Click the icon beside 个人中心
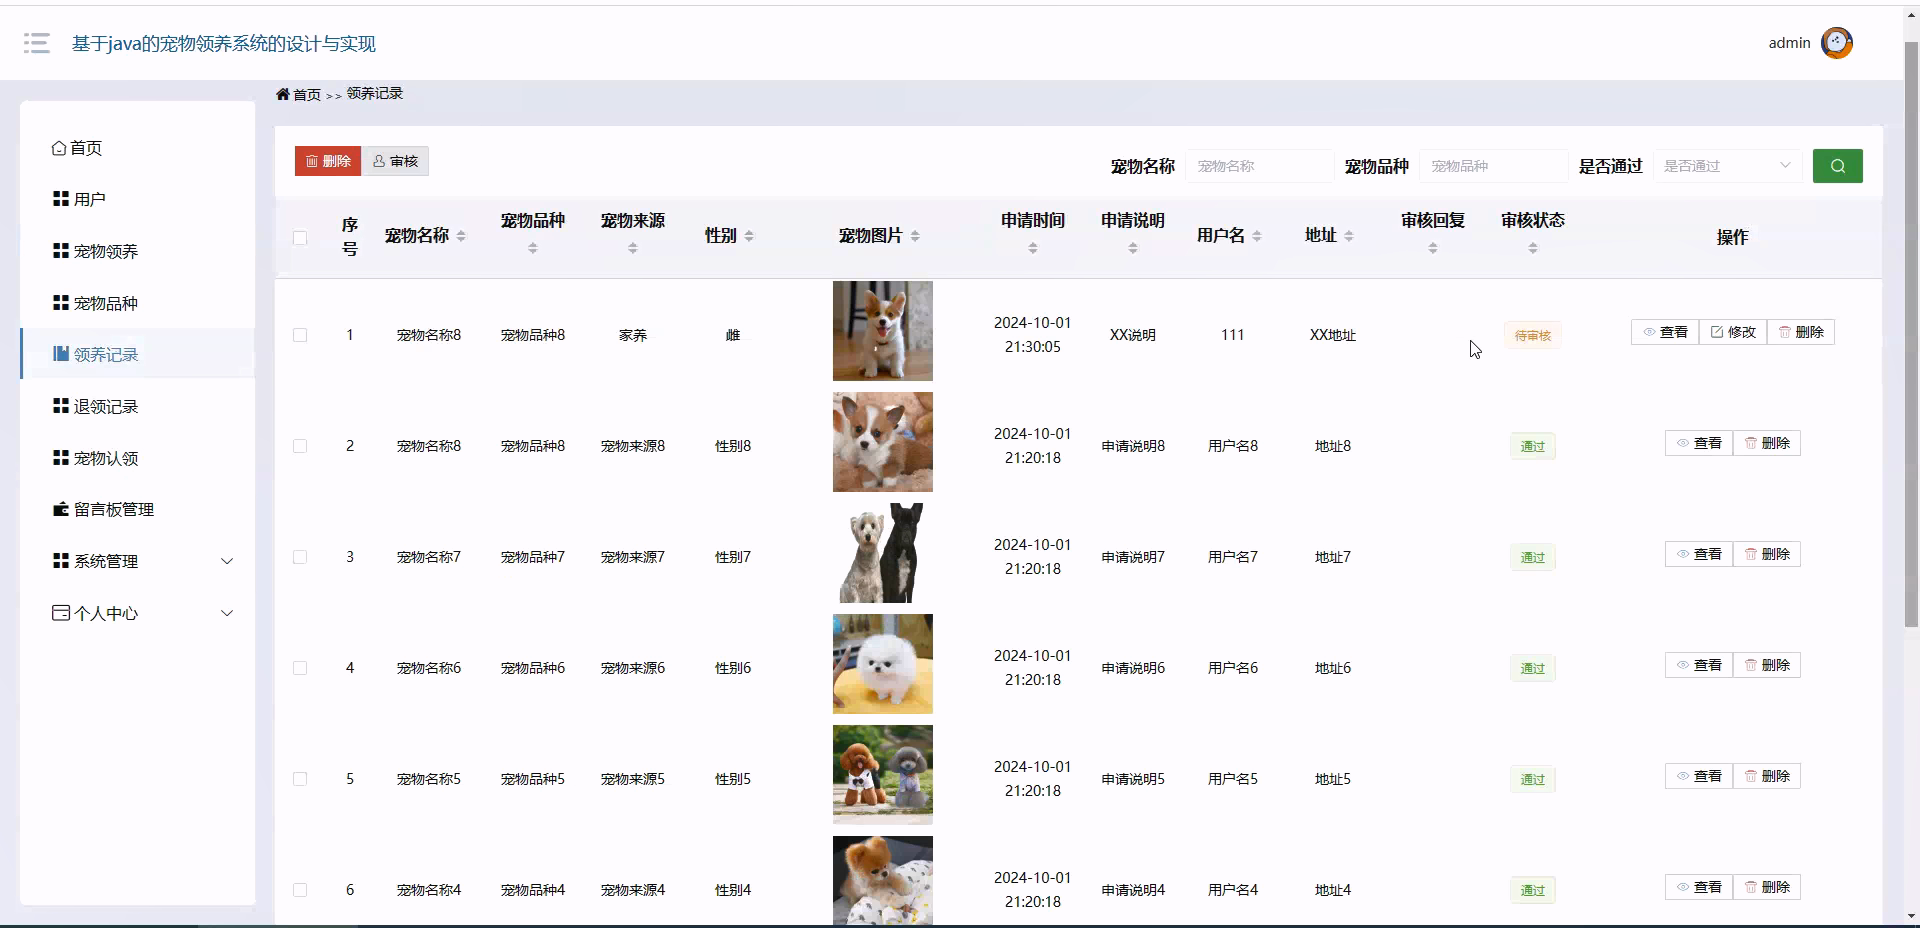1920x928 pixels. pos(61,613)
